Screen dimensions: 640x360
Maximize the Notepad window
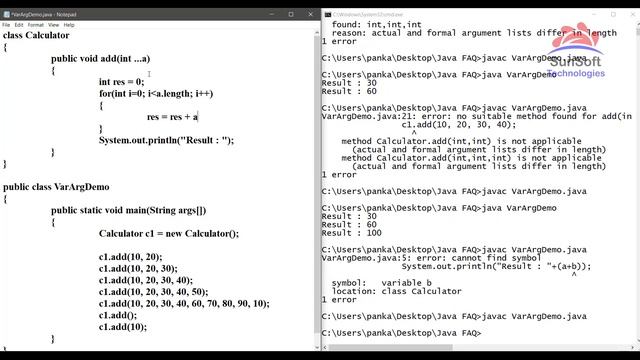point(291,14)
